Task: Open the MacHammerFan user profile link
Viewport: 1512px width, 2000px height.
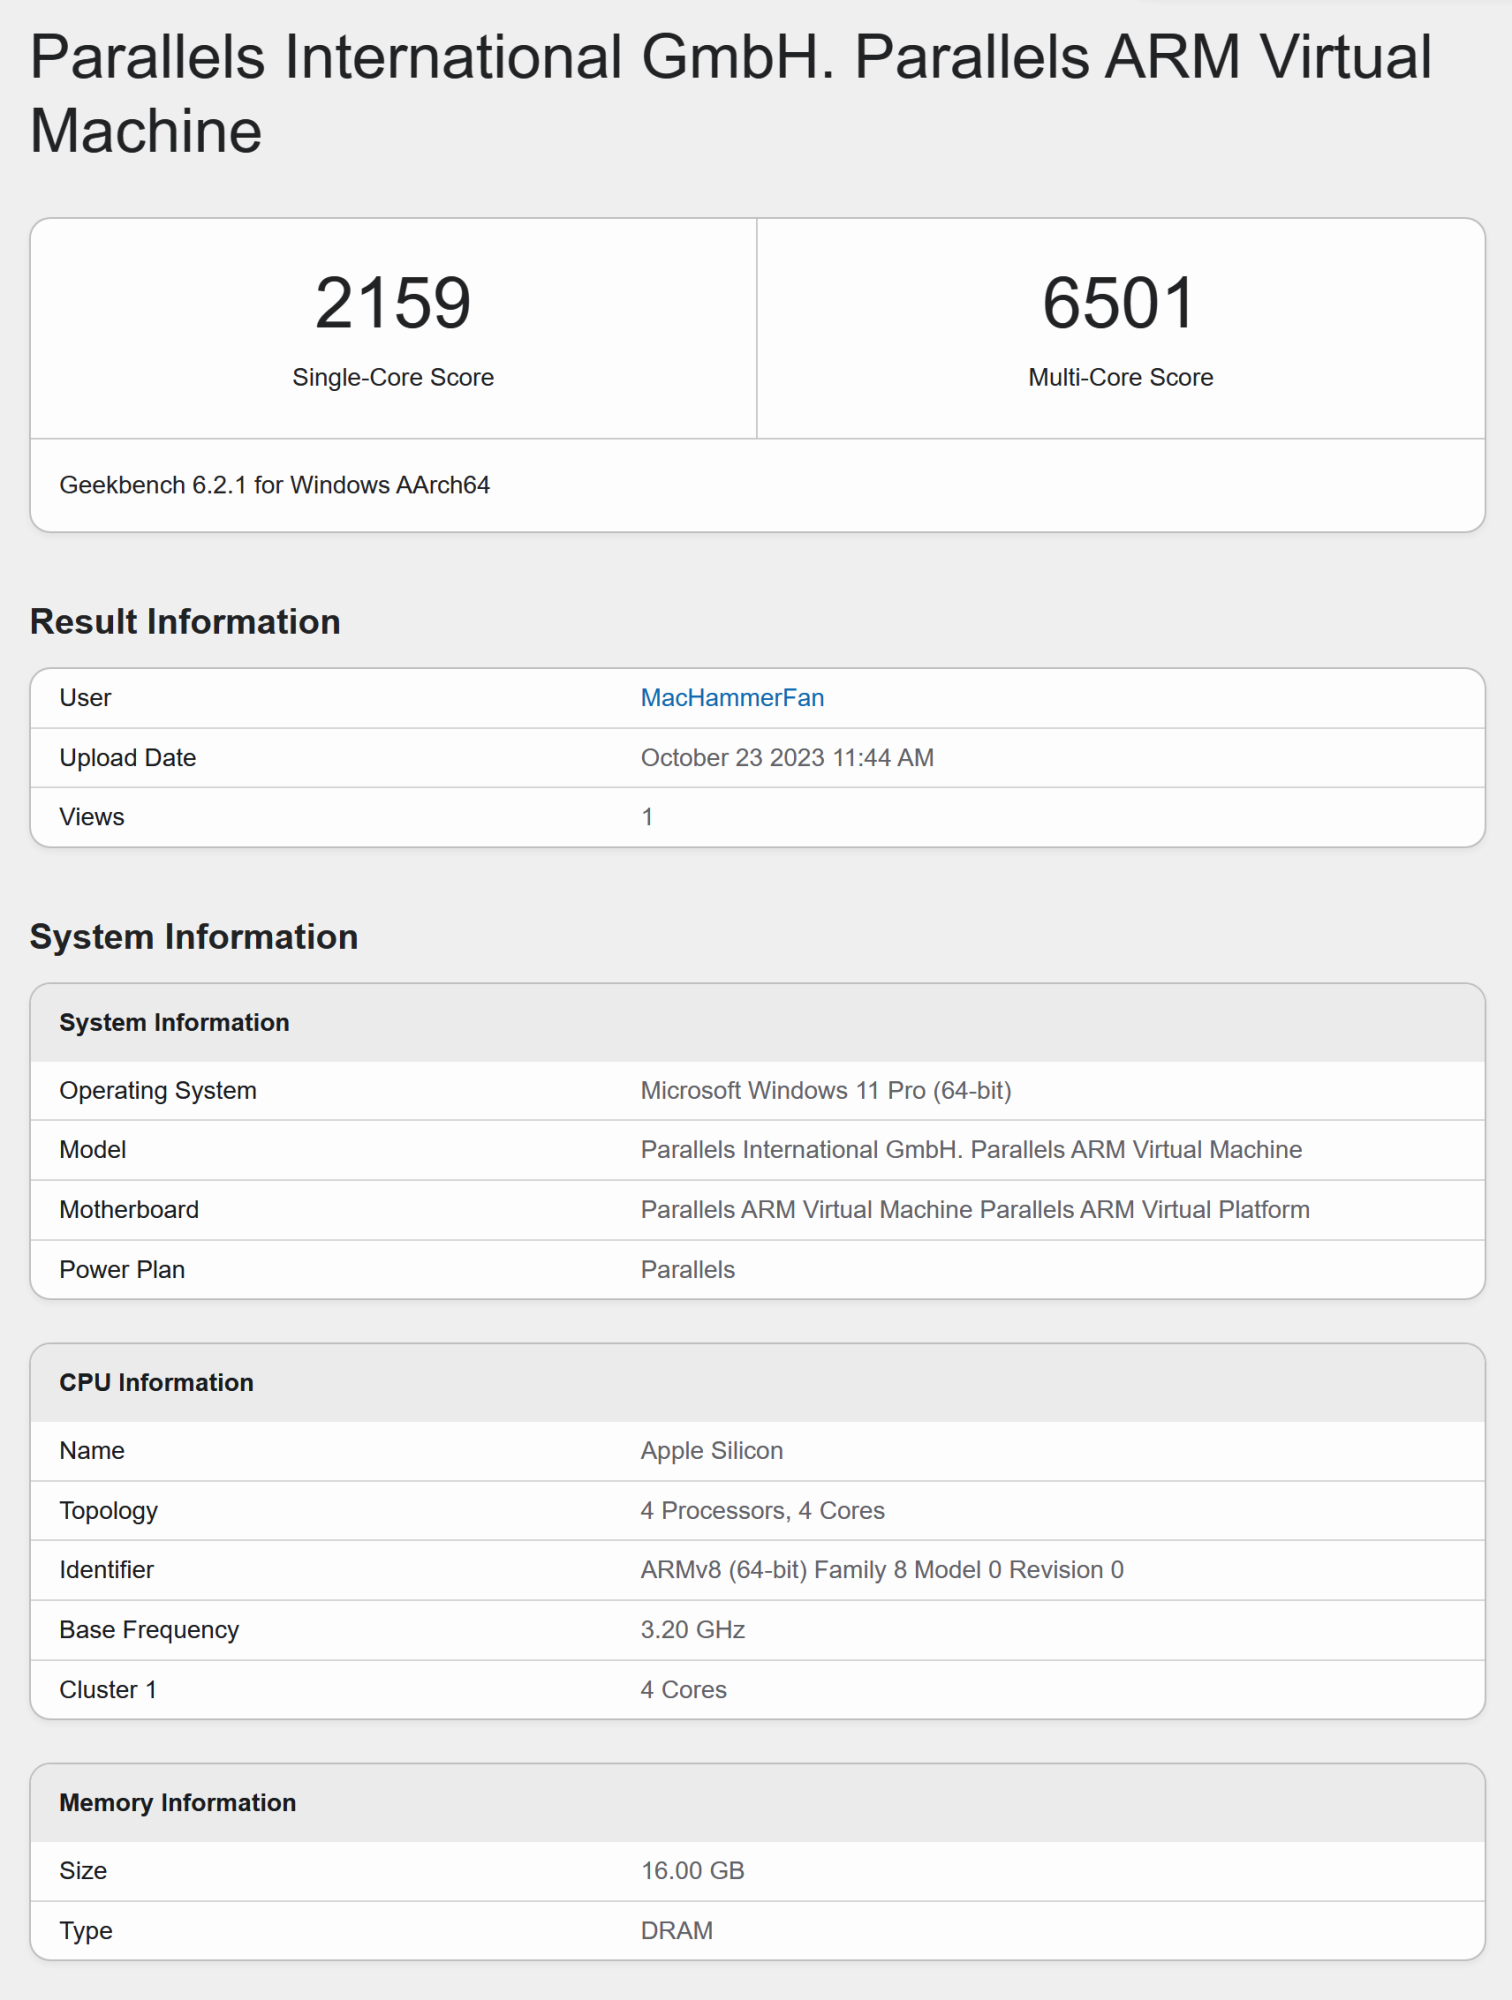Action: coord(732,698)
